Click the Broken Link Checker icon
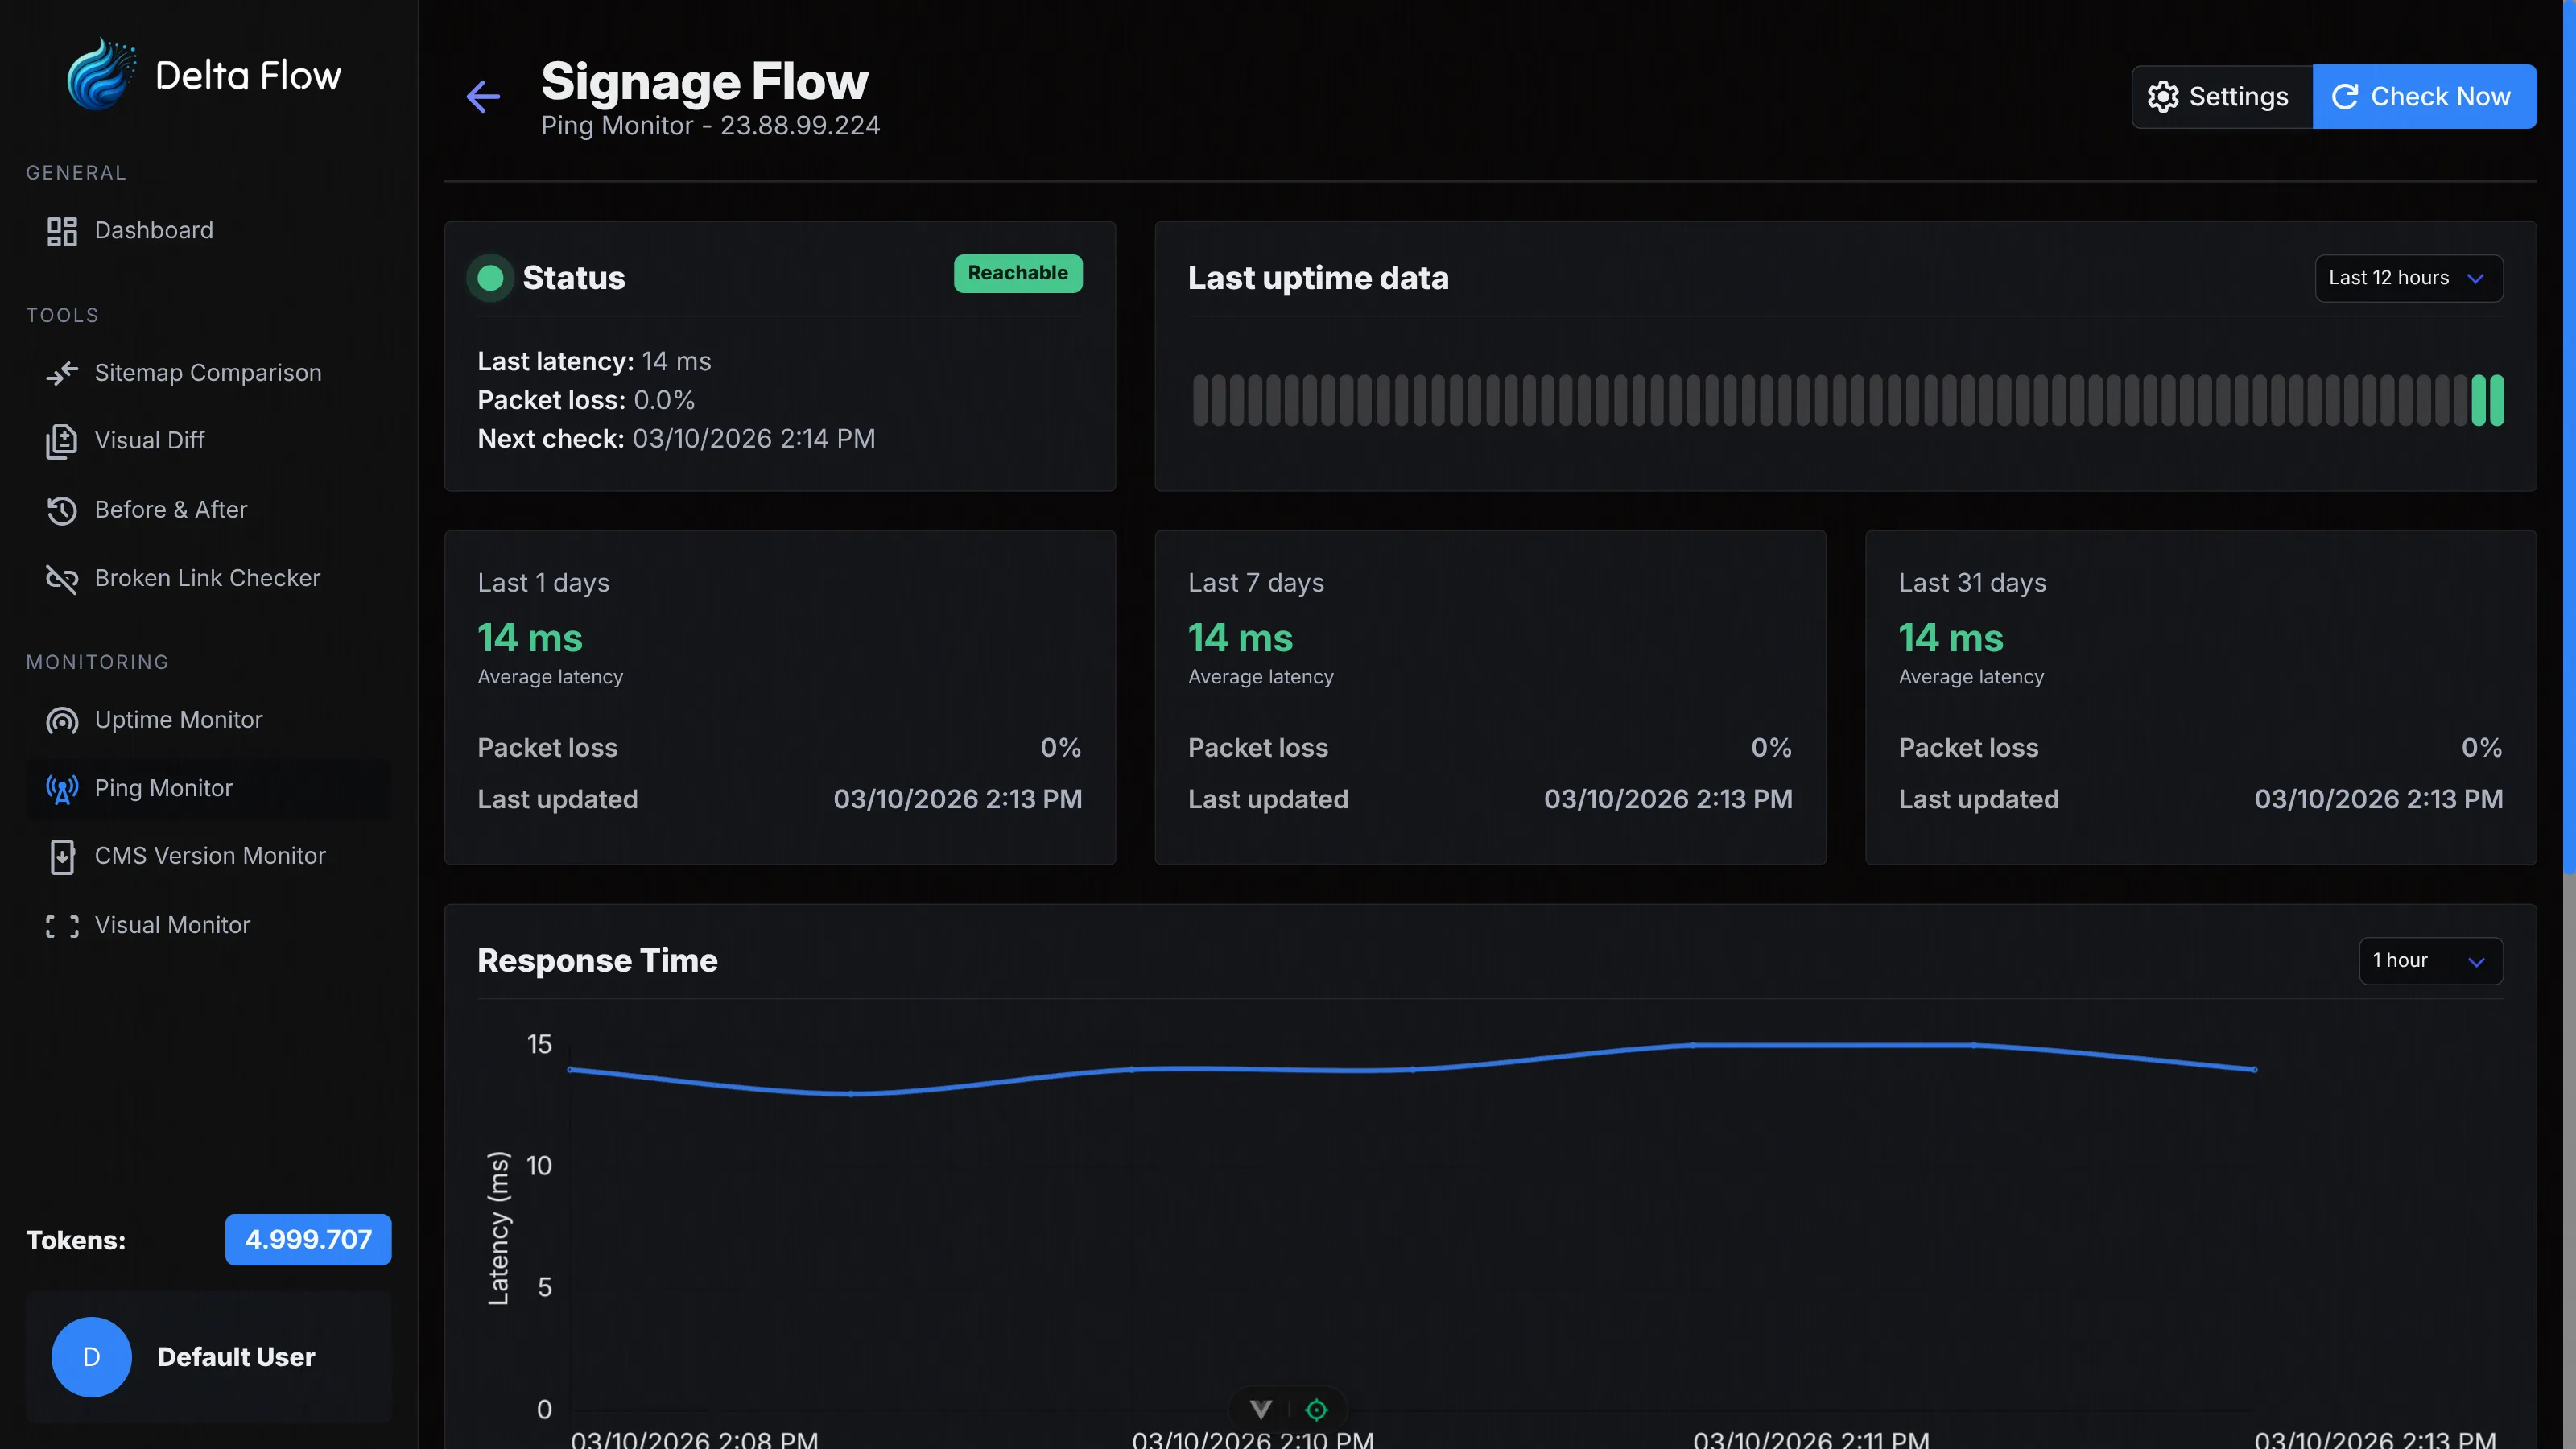 pos(62,578)
